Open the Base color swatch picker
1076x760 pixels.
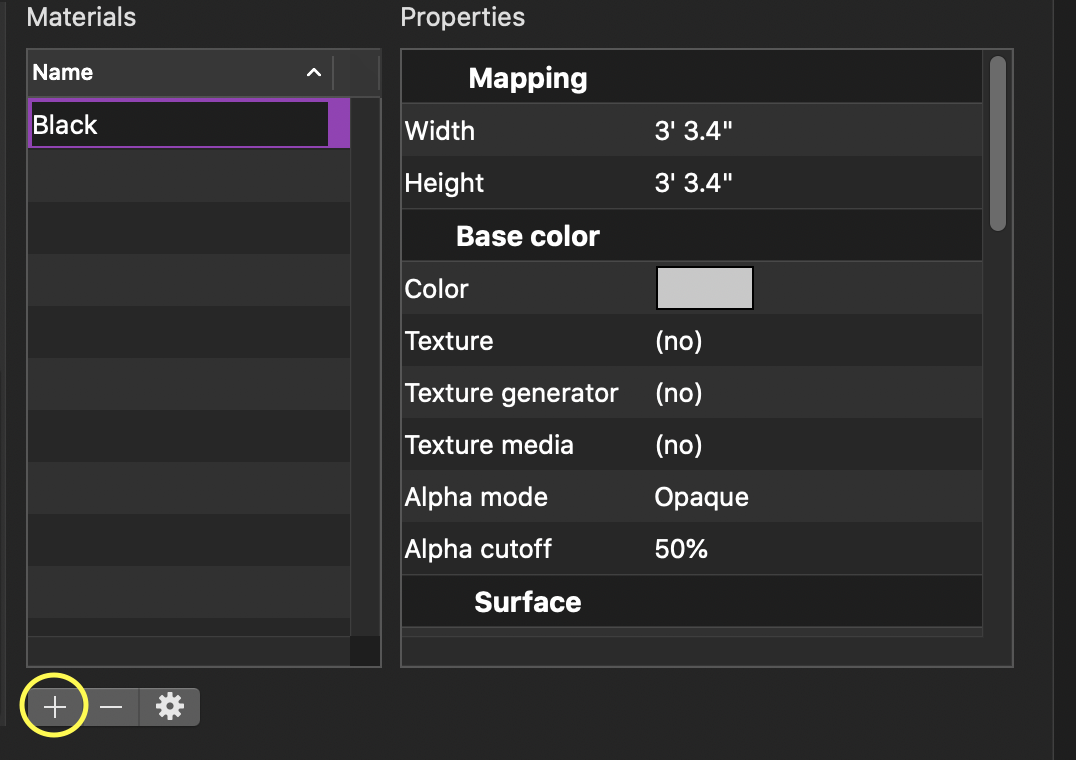pyautogui.click(x=705, y=288)
